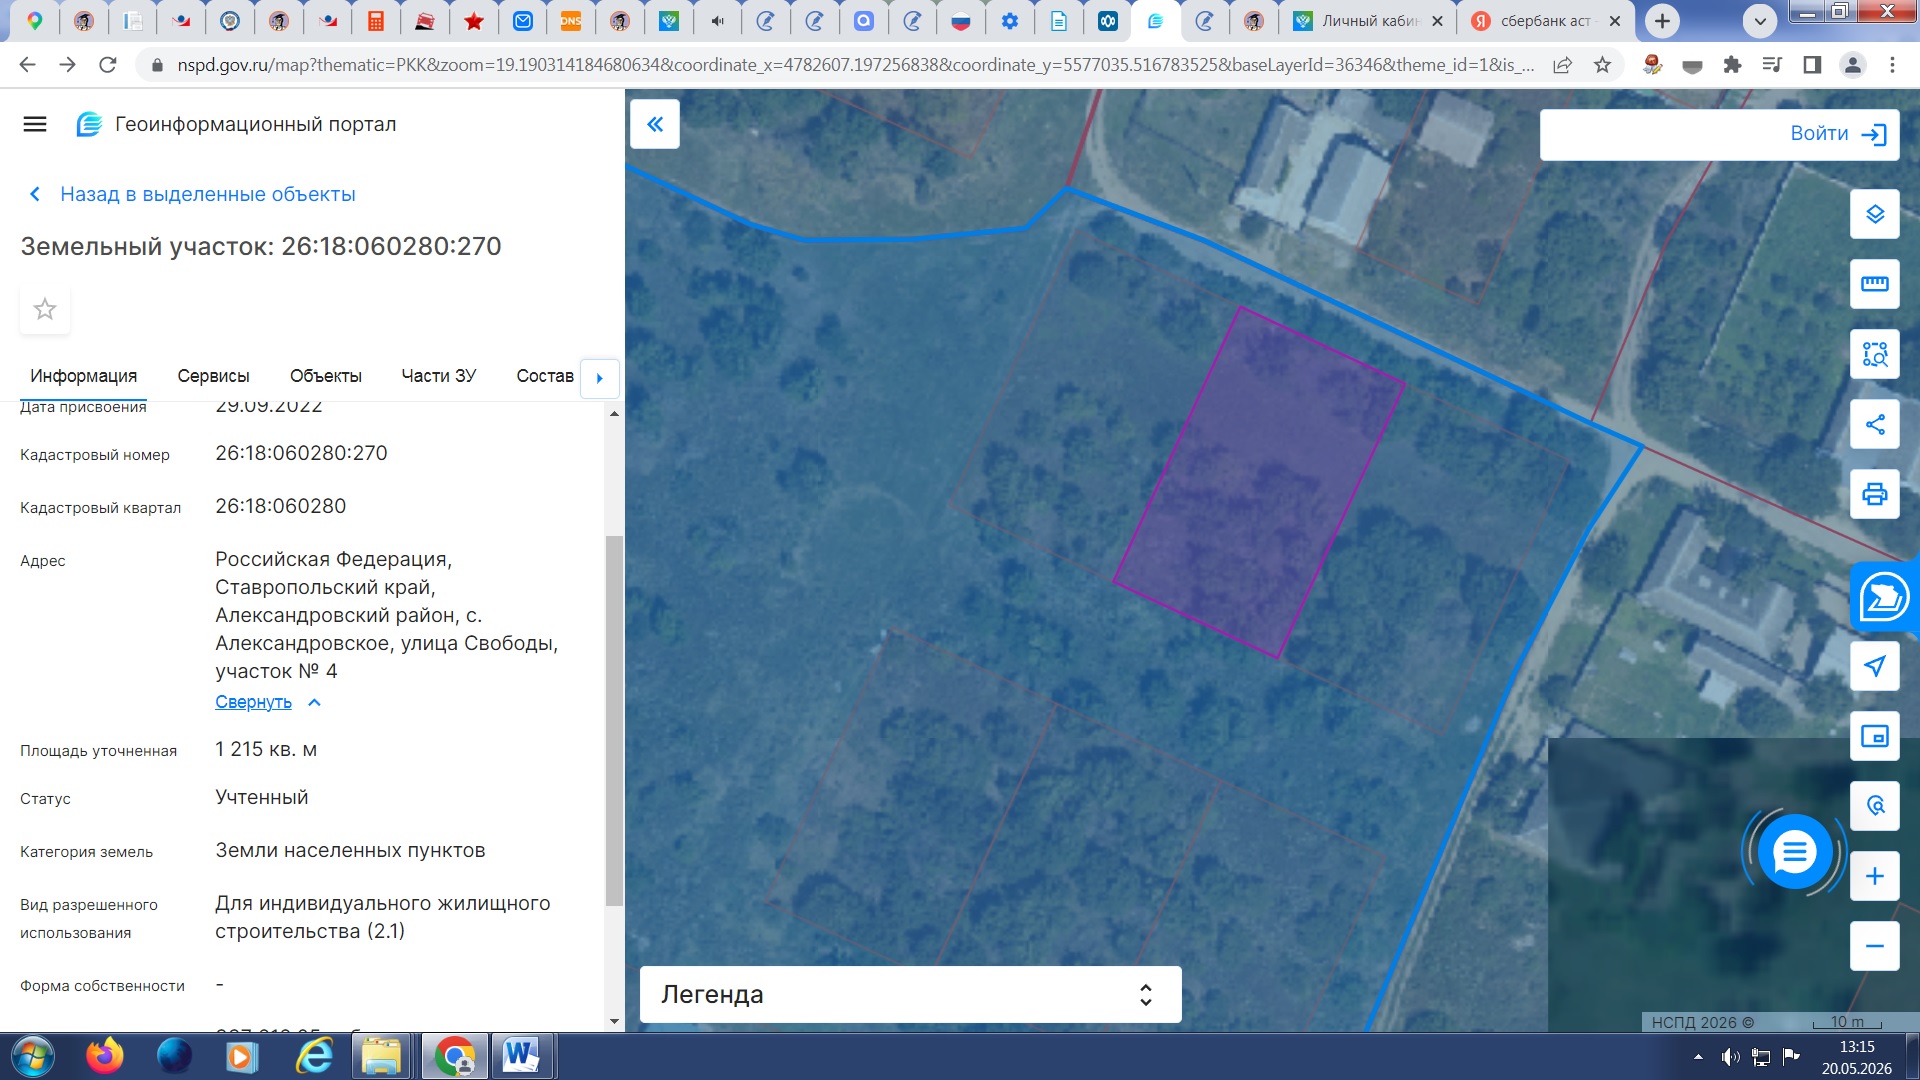Show more tabs with right arrow
This screenshot has height=1080, width=1920.
point(600,378)
